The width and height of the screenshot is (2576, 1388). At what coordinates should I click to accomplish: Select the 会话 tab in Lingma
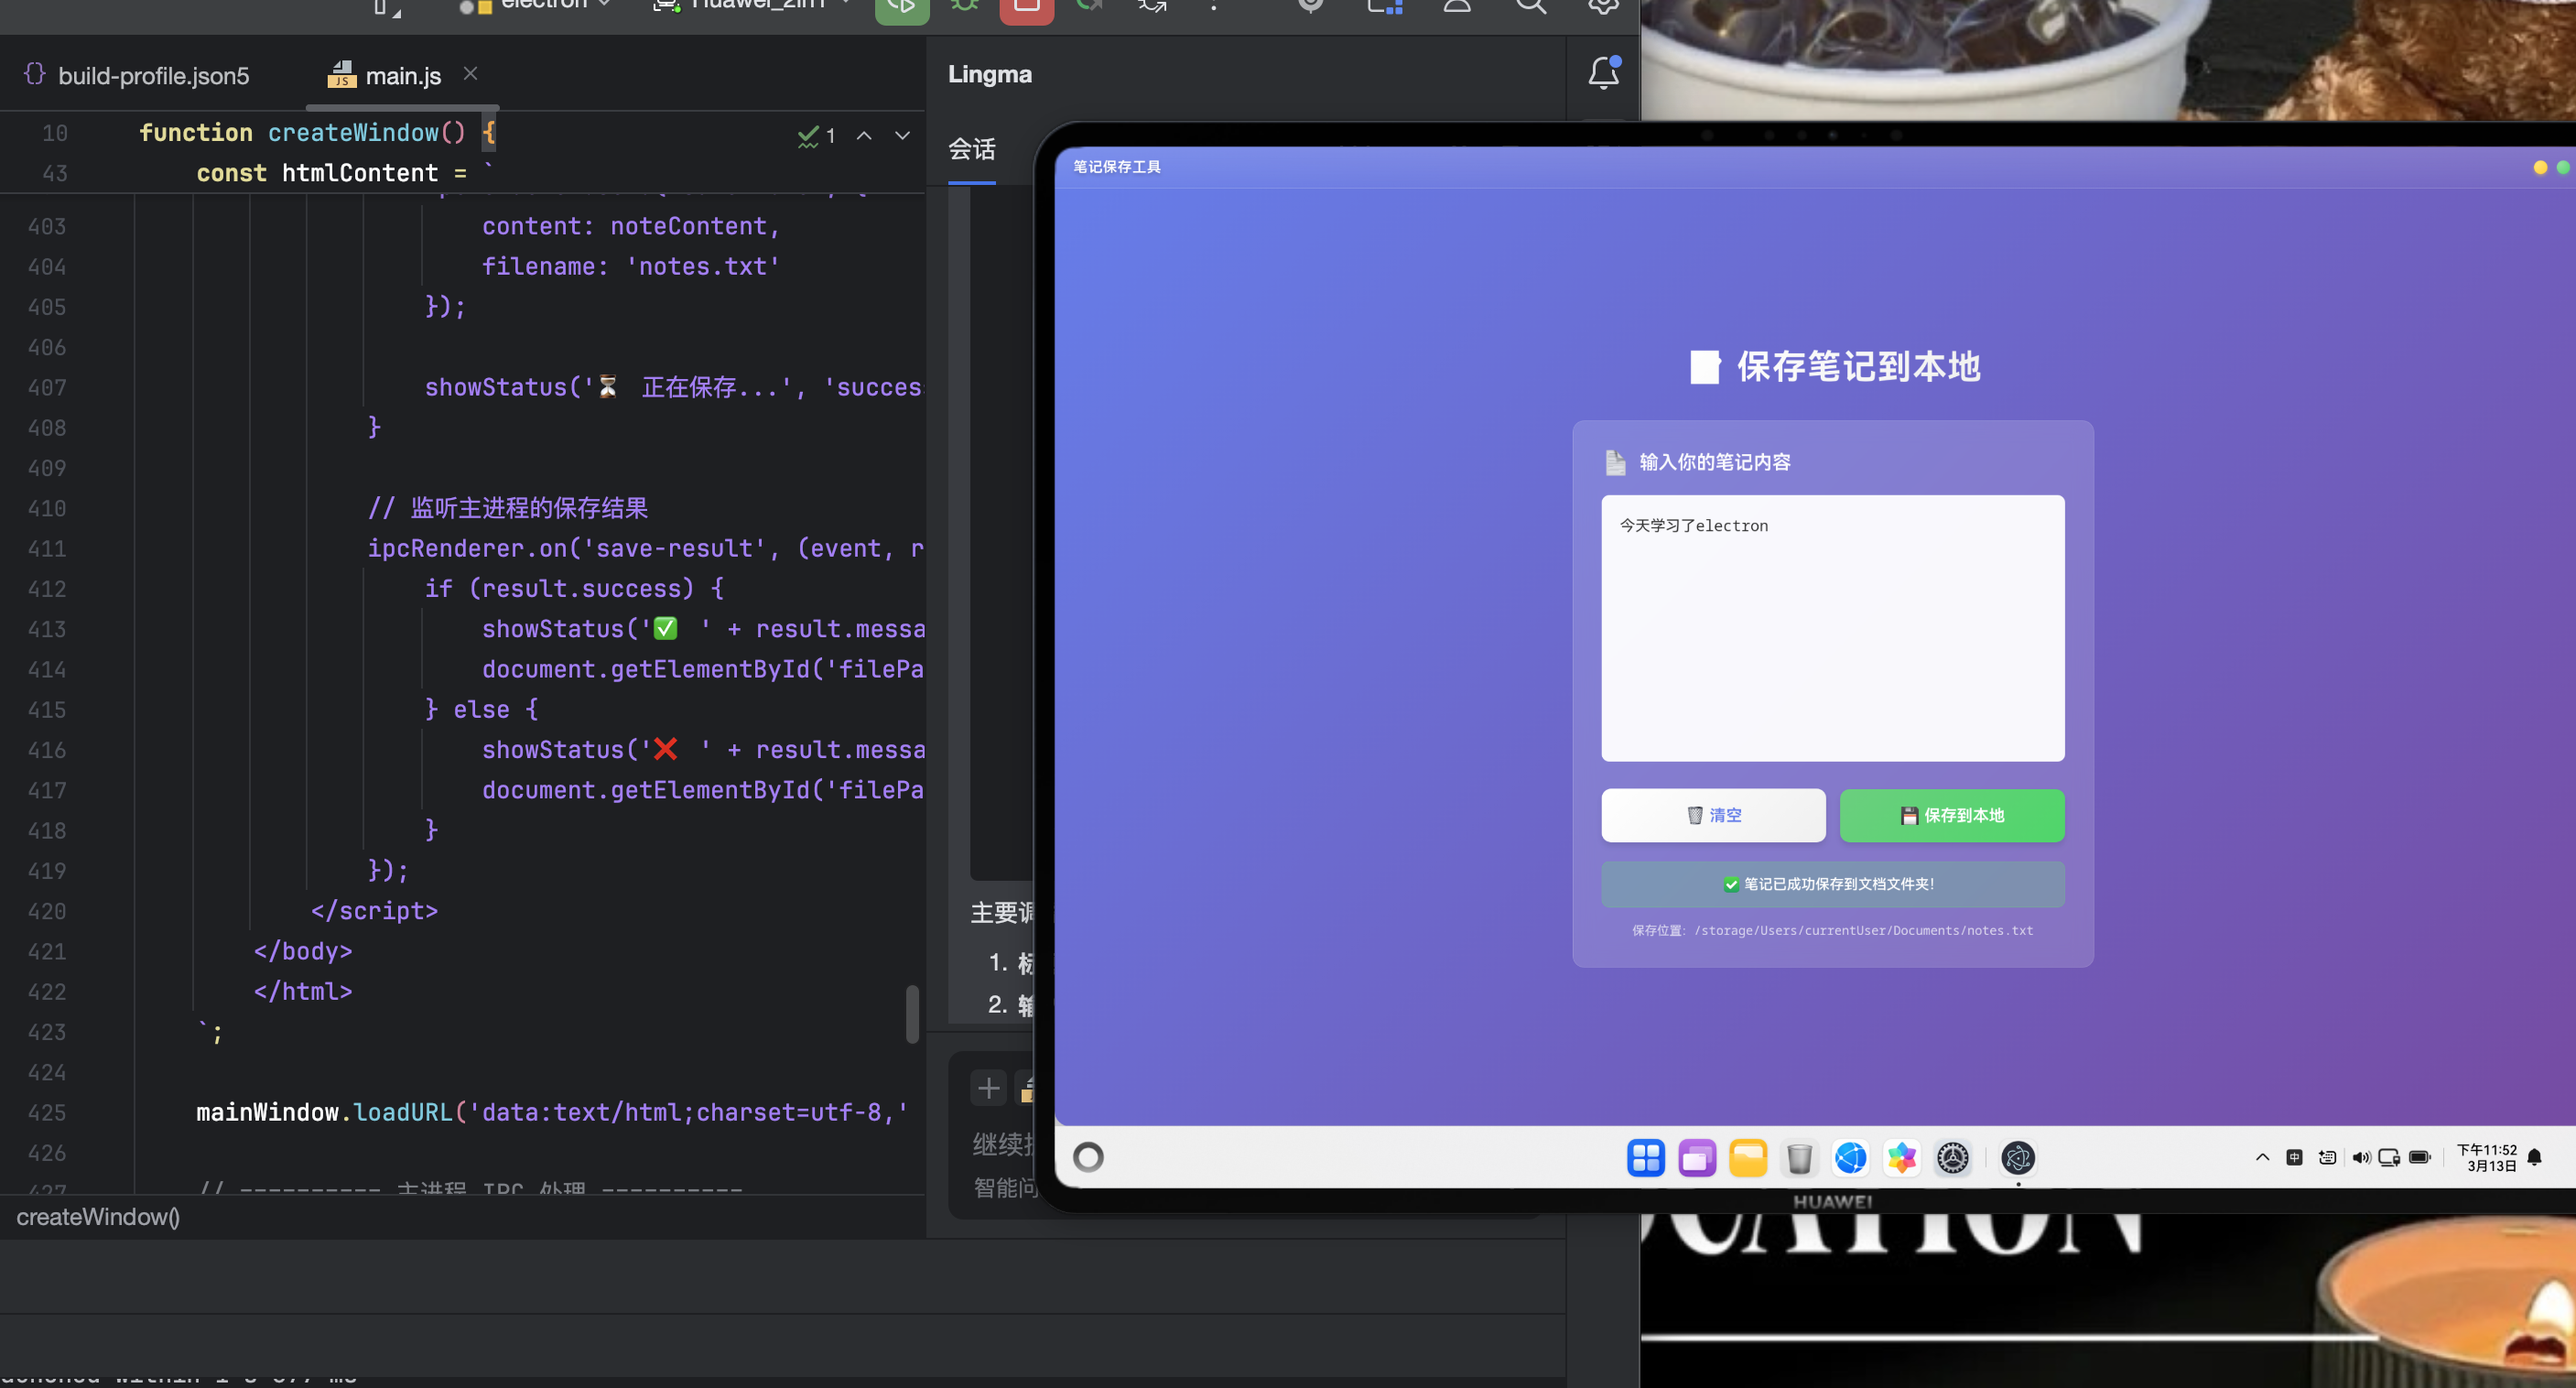point(971,150)
